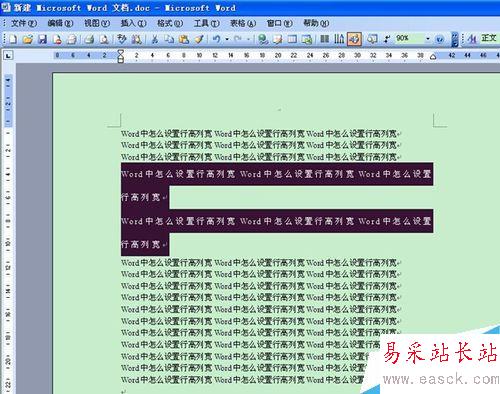
Task: Click the last text line of the document
Action: click(242, 380)
